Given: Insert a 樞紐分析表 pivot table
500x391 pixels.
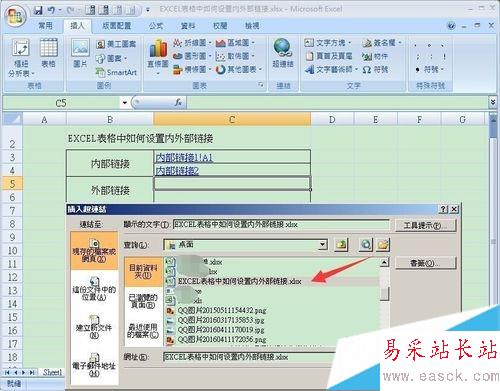Looking at the screenshot, I should (x=21, y=58).
